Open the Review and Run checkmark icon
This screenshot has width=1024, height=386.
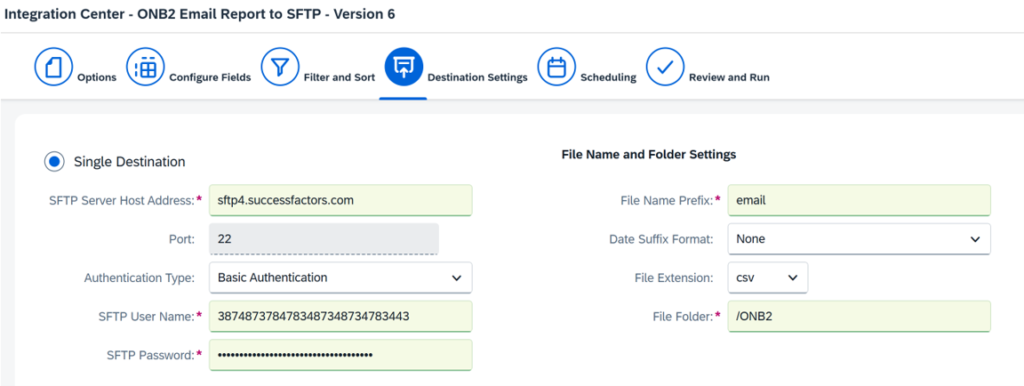pos(665,67)
